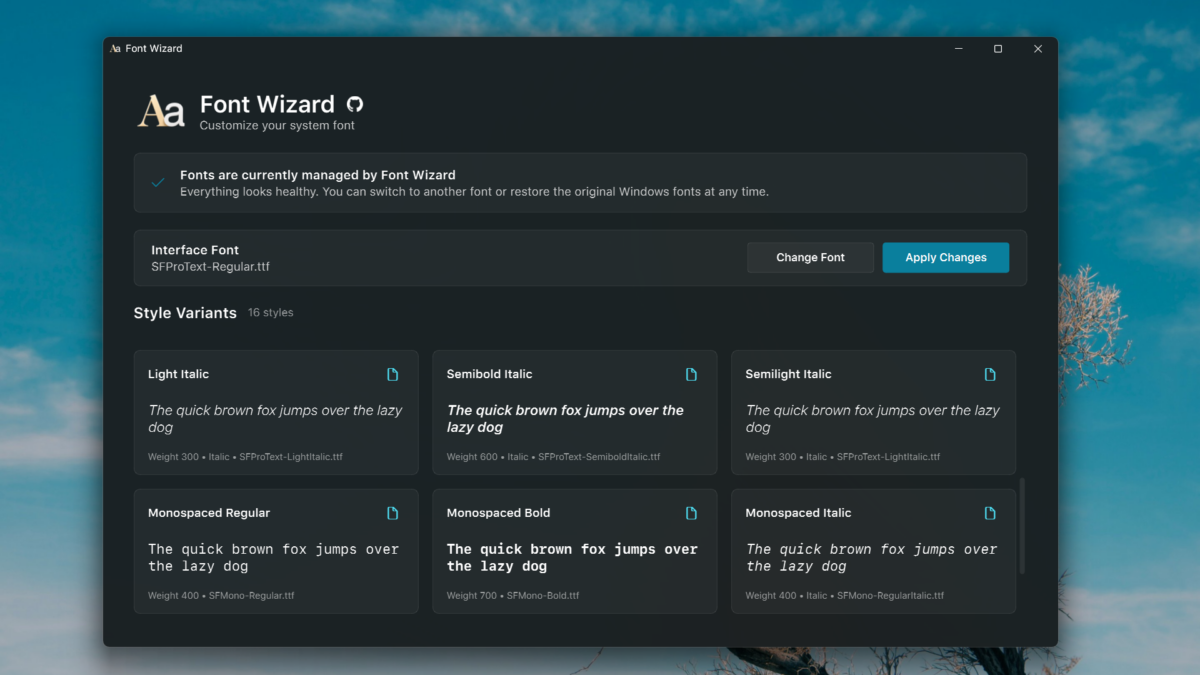This screenshot has width=1200, height=675.
Task: Click the checkmark status icon in banner
Action: (158, 182)
